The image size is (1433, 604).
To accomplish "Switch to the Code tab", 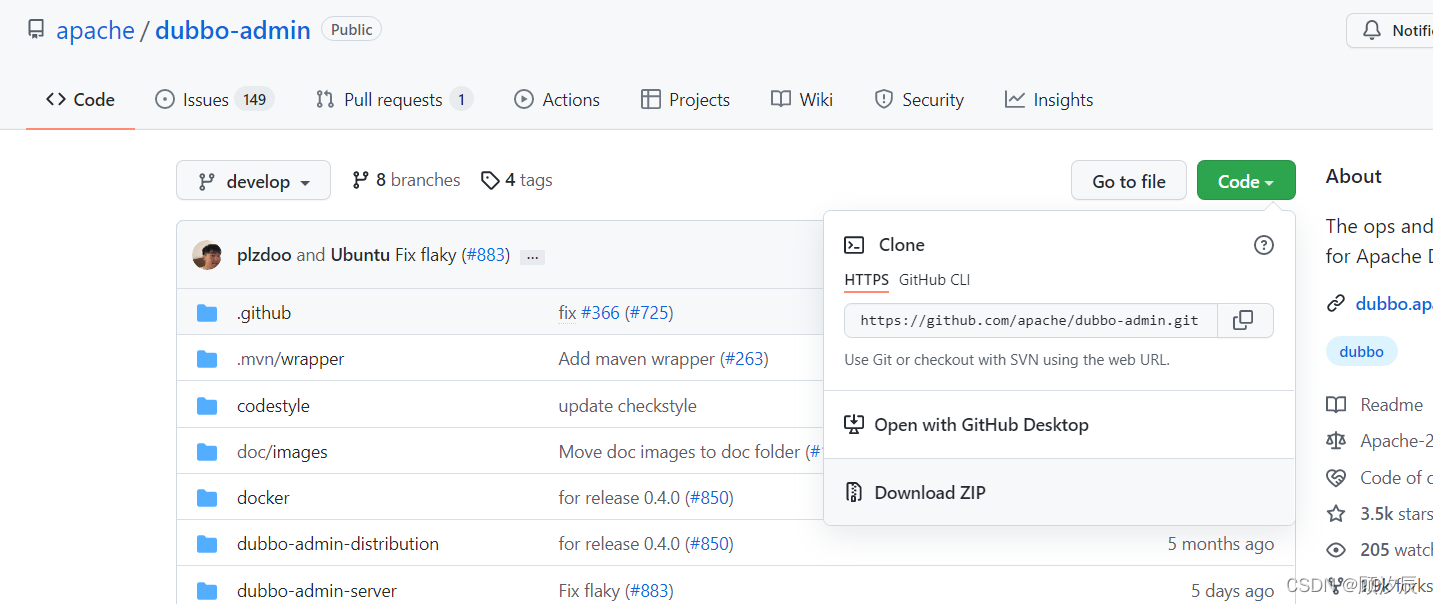I will [x=80, y=99].
